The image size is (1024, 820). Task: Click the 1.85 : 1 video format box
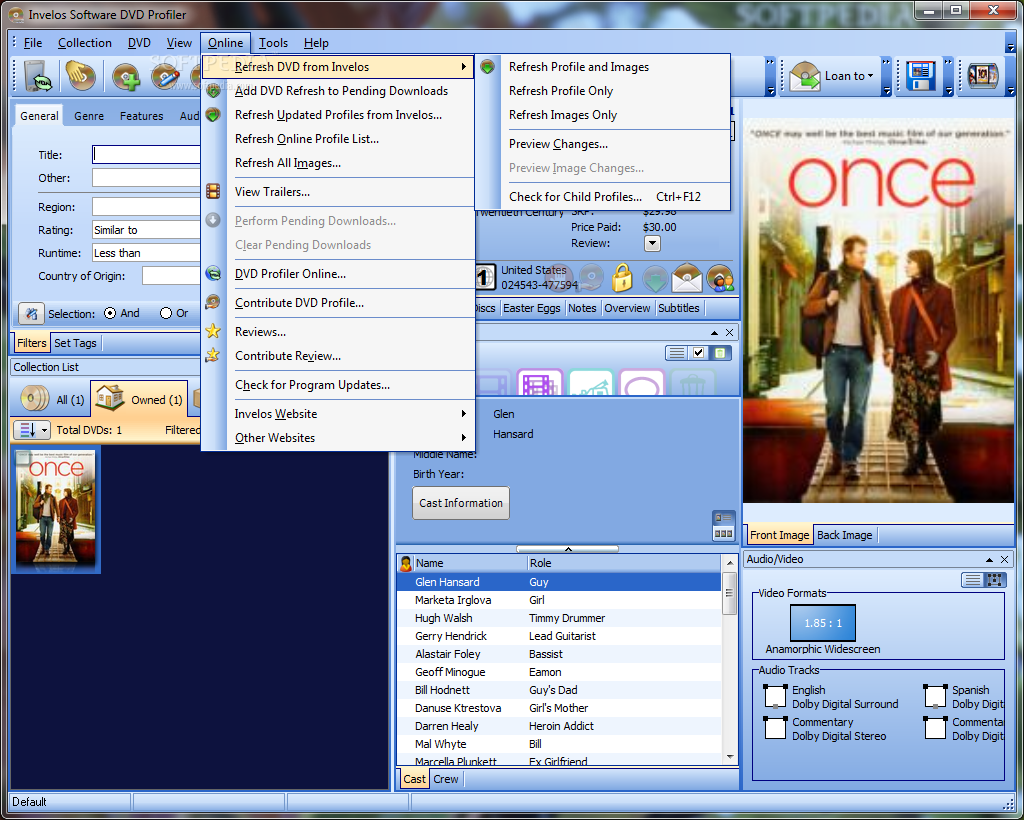tap(822, 623)
